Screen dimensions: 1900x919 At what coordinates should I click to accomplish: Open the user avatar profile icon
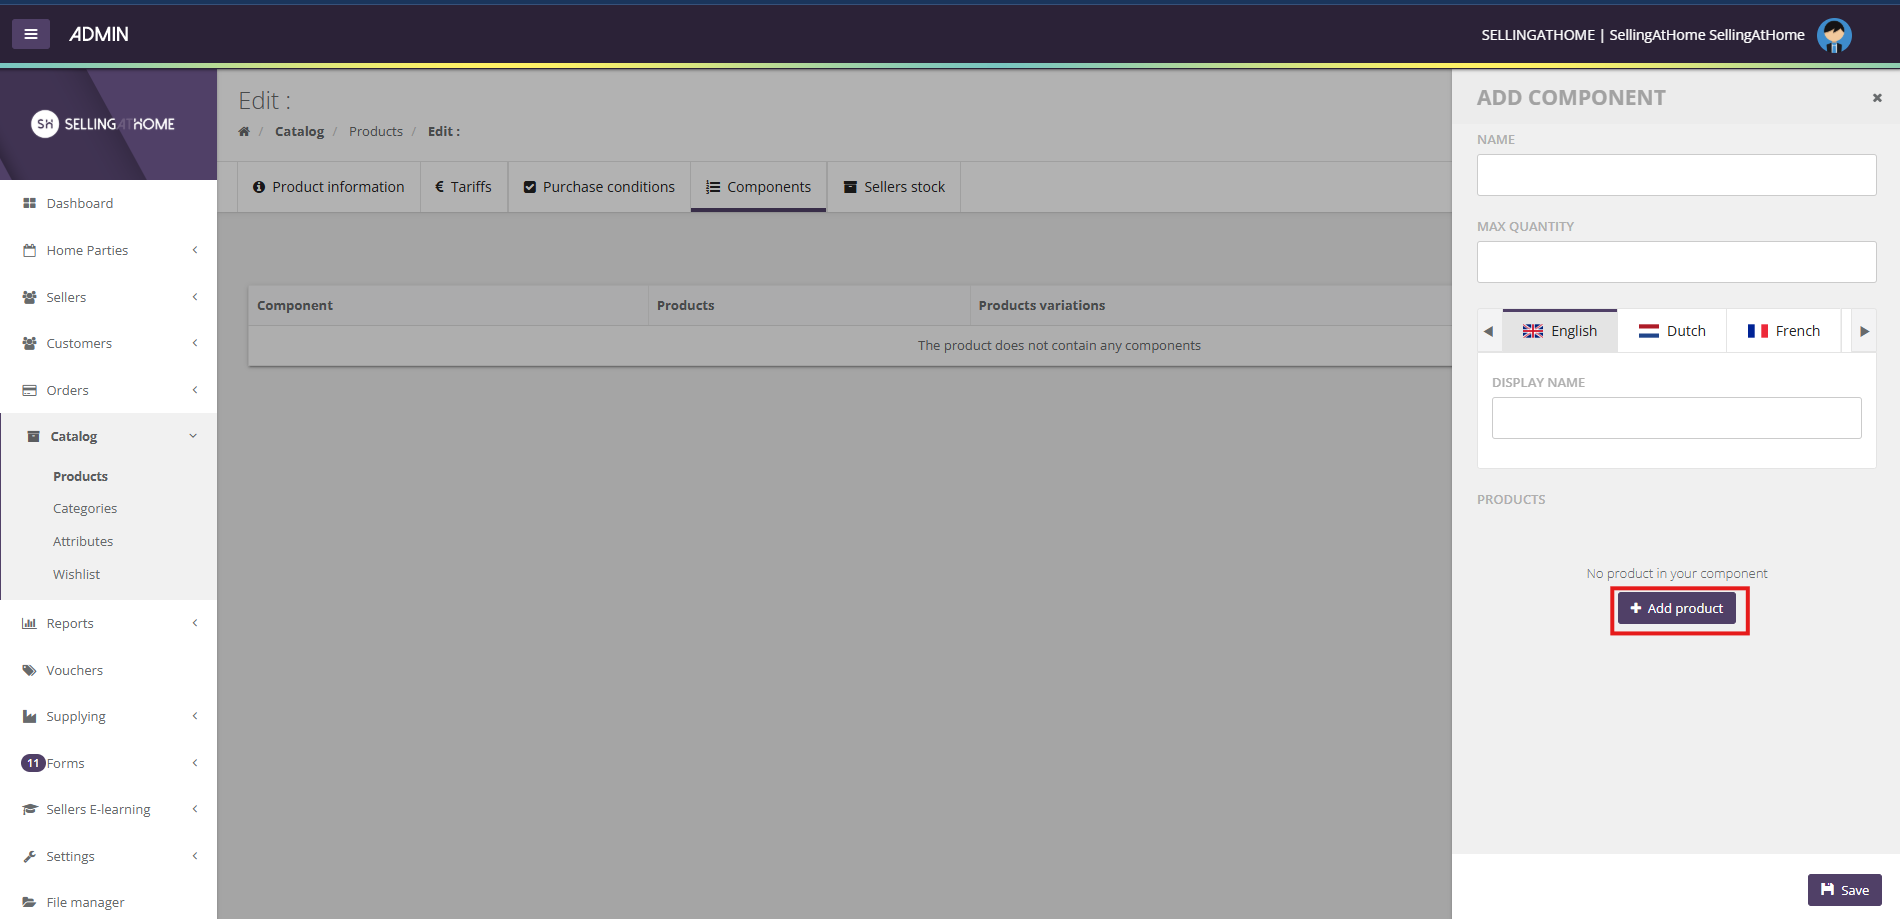(x=1833, y=35)
